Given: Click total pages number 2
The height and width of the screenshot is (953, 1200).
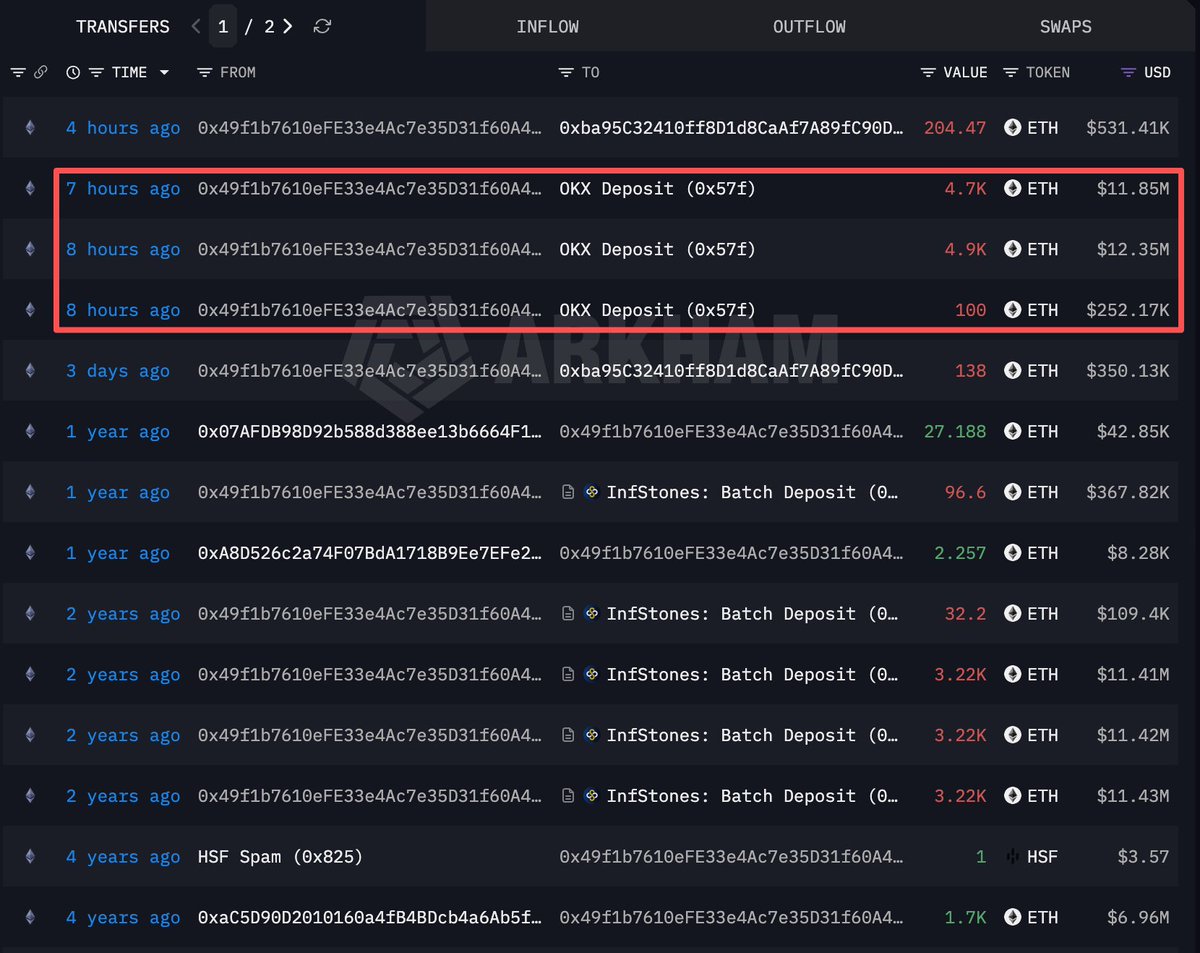Looking at the screenshot, I should click(x=269, y=27).
